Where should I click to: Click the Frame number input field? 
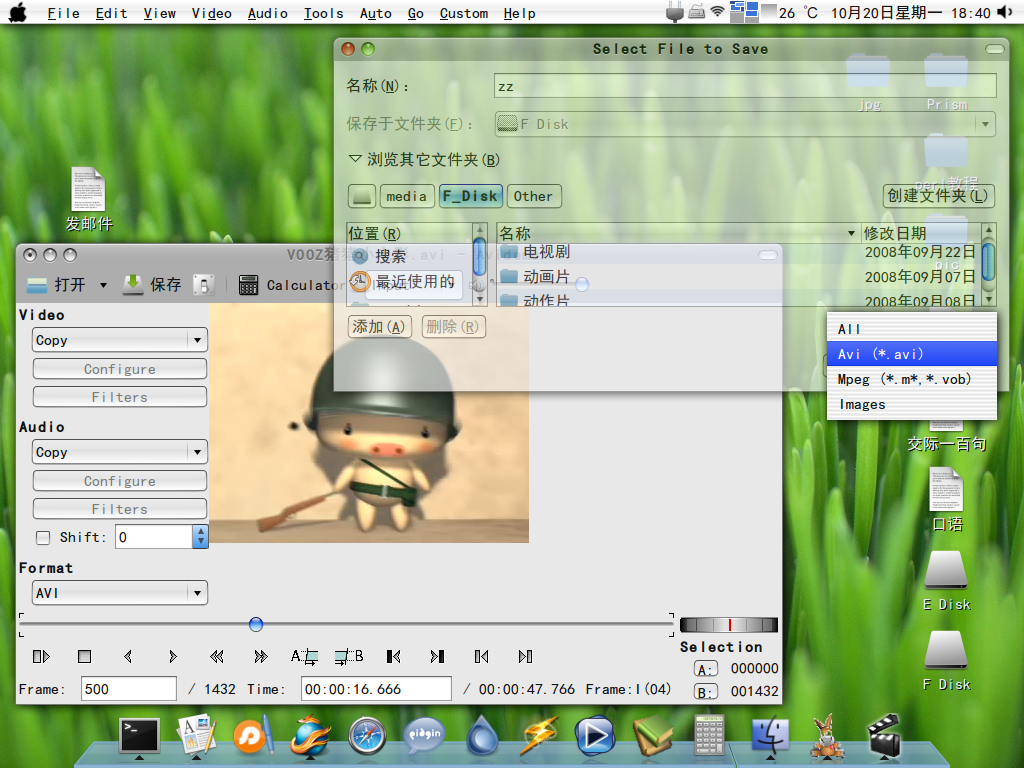click(x=129, y=689)
